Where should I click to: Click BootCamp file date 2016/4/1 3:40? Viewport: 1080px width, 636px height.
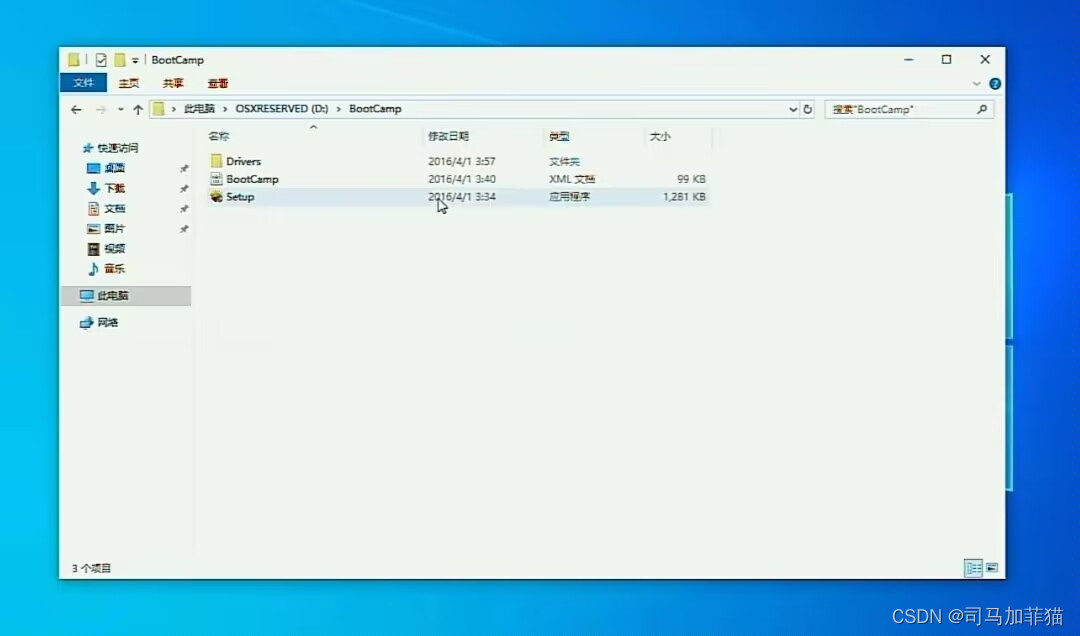pos(461,179)
